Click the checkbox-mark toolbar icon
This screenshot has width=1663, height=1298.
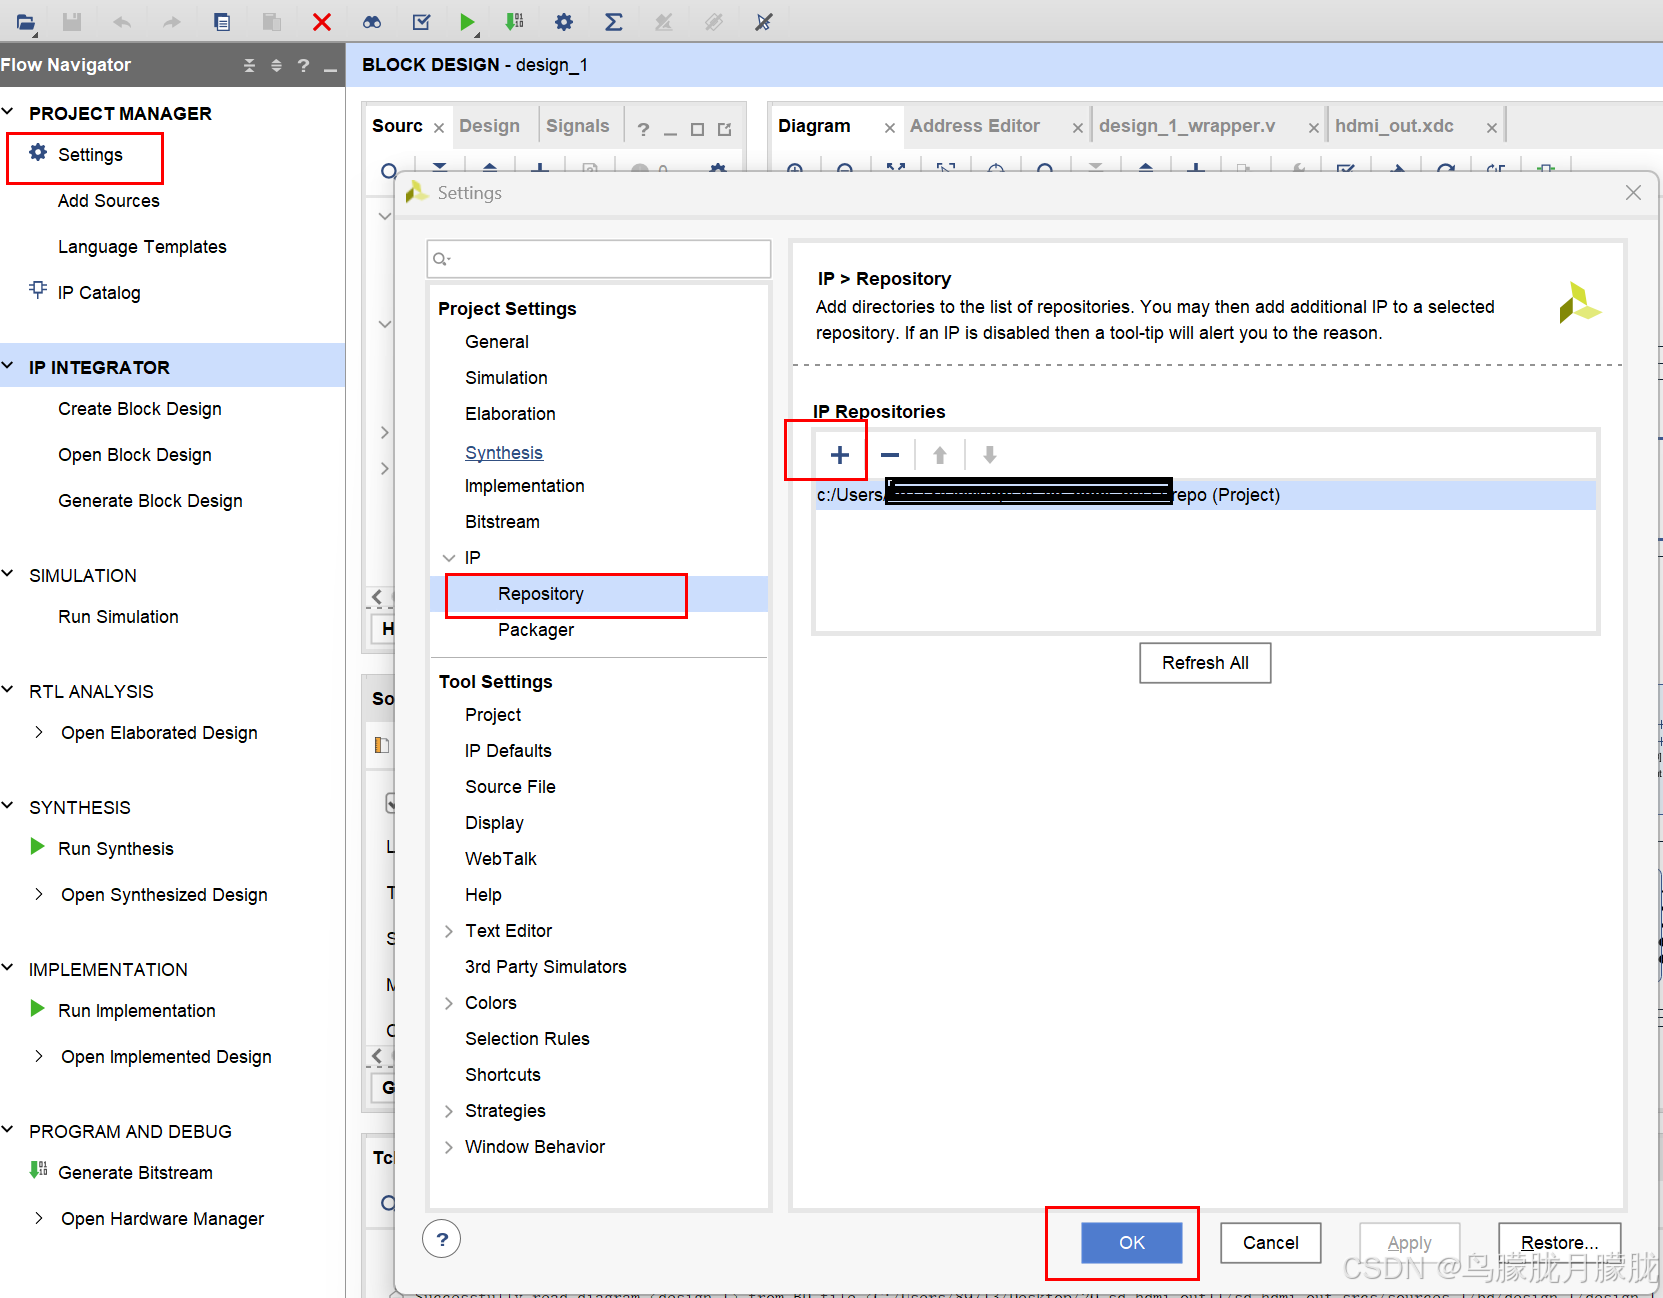[422, 22]
